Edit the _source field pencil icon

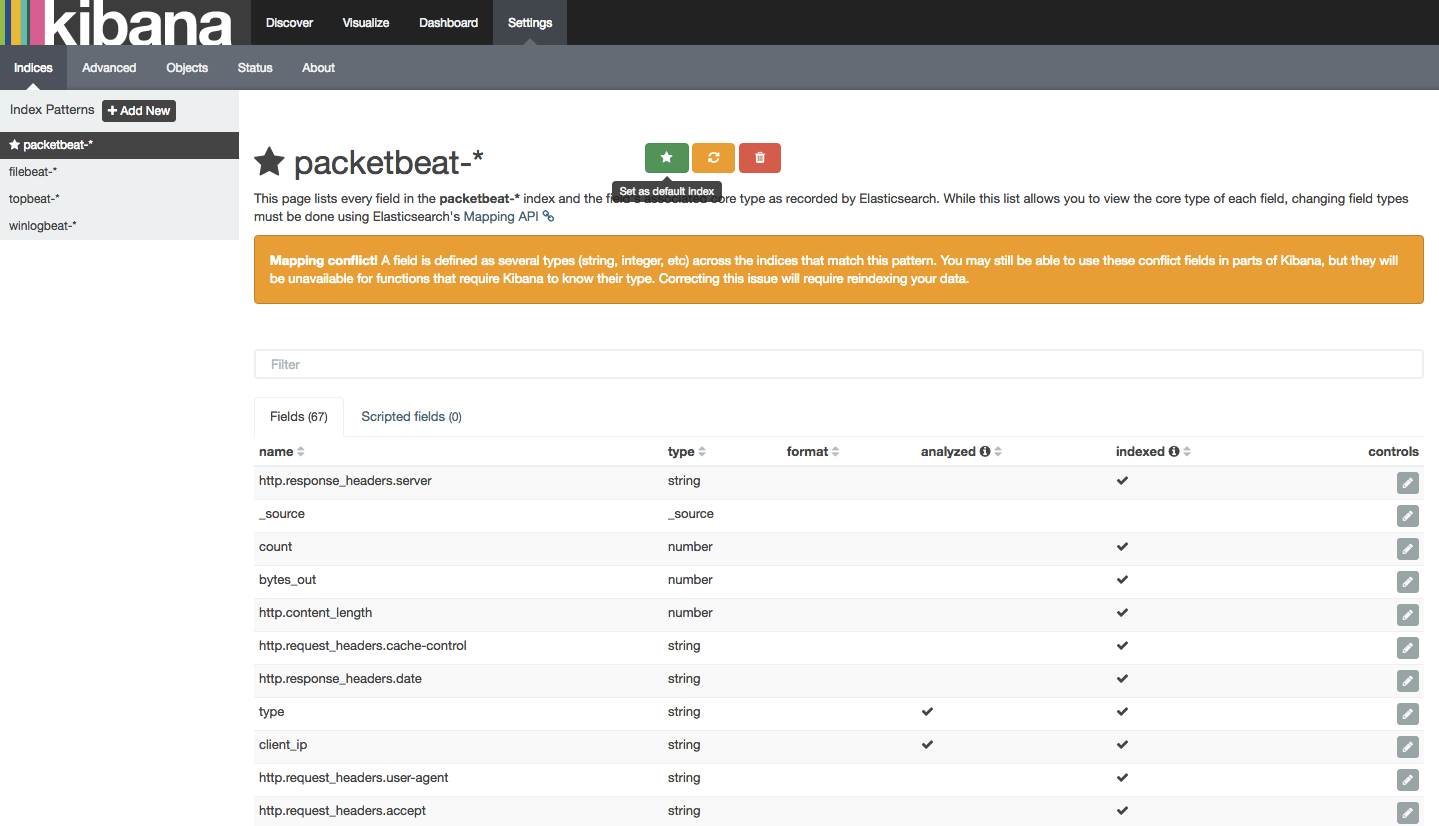pyautogui.click(x=1408, y=517)
